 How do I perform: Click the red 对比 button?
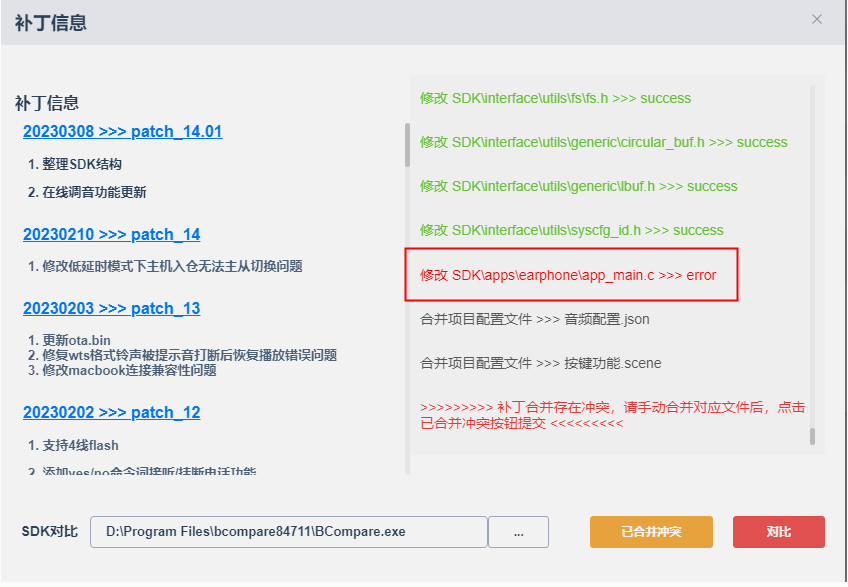(779, 532)
